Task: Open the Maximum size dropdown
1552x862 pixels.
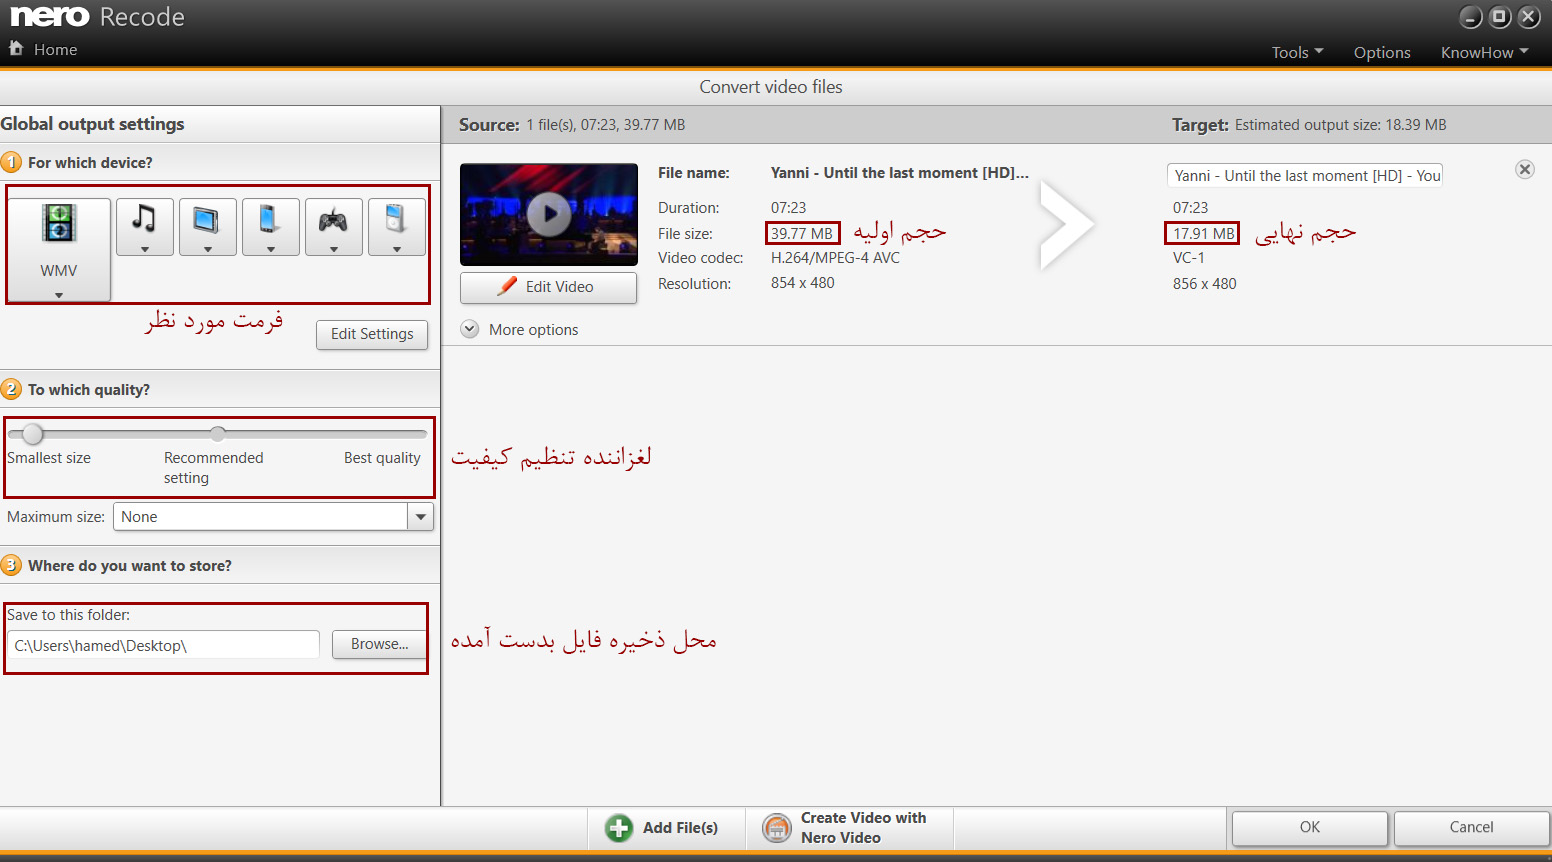Action: (x=421, y=517)
